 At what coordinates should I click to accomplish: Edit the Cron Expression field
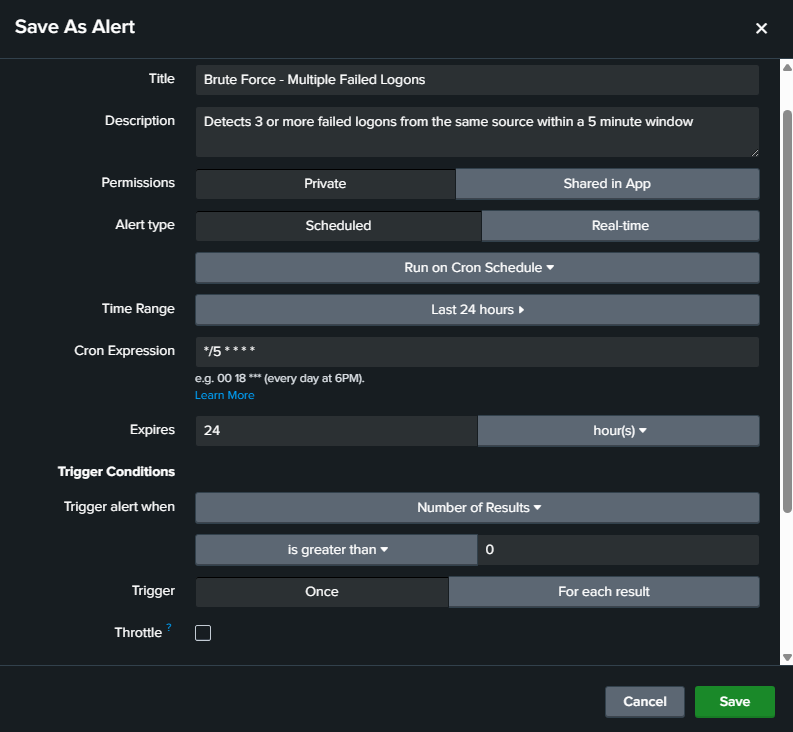click(477, 352)
